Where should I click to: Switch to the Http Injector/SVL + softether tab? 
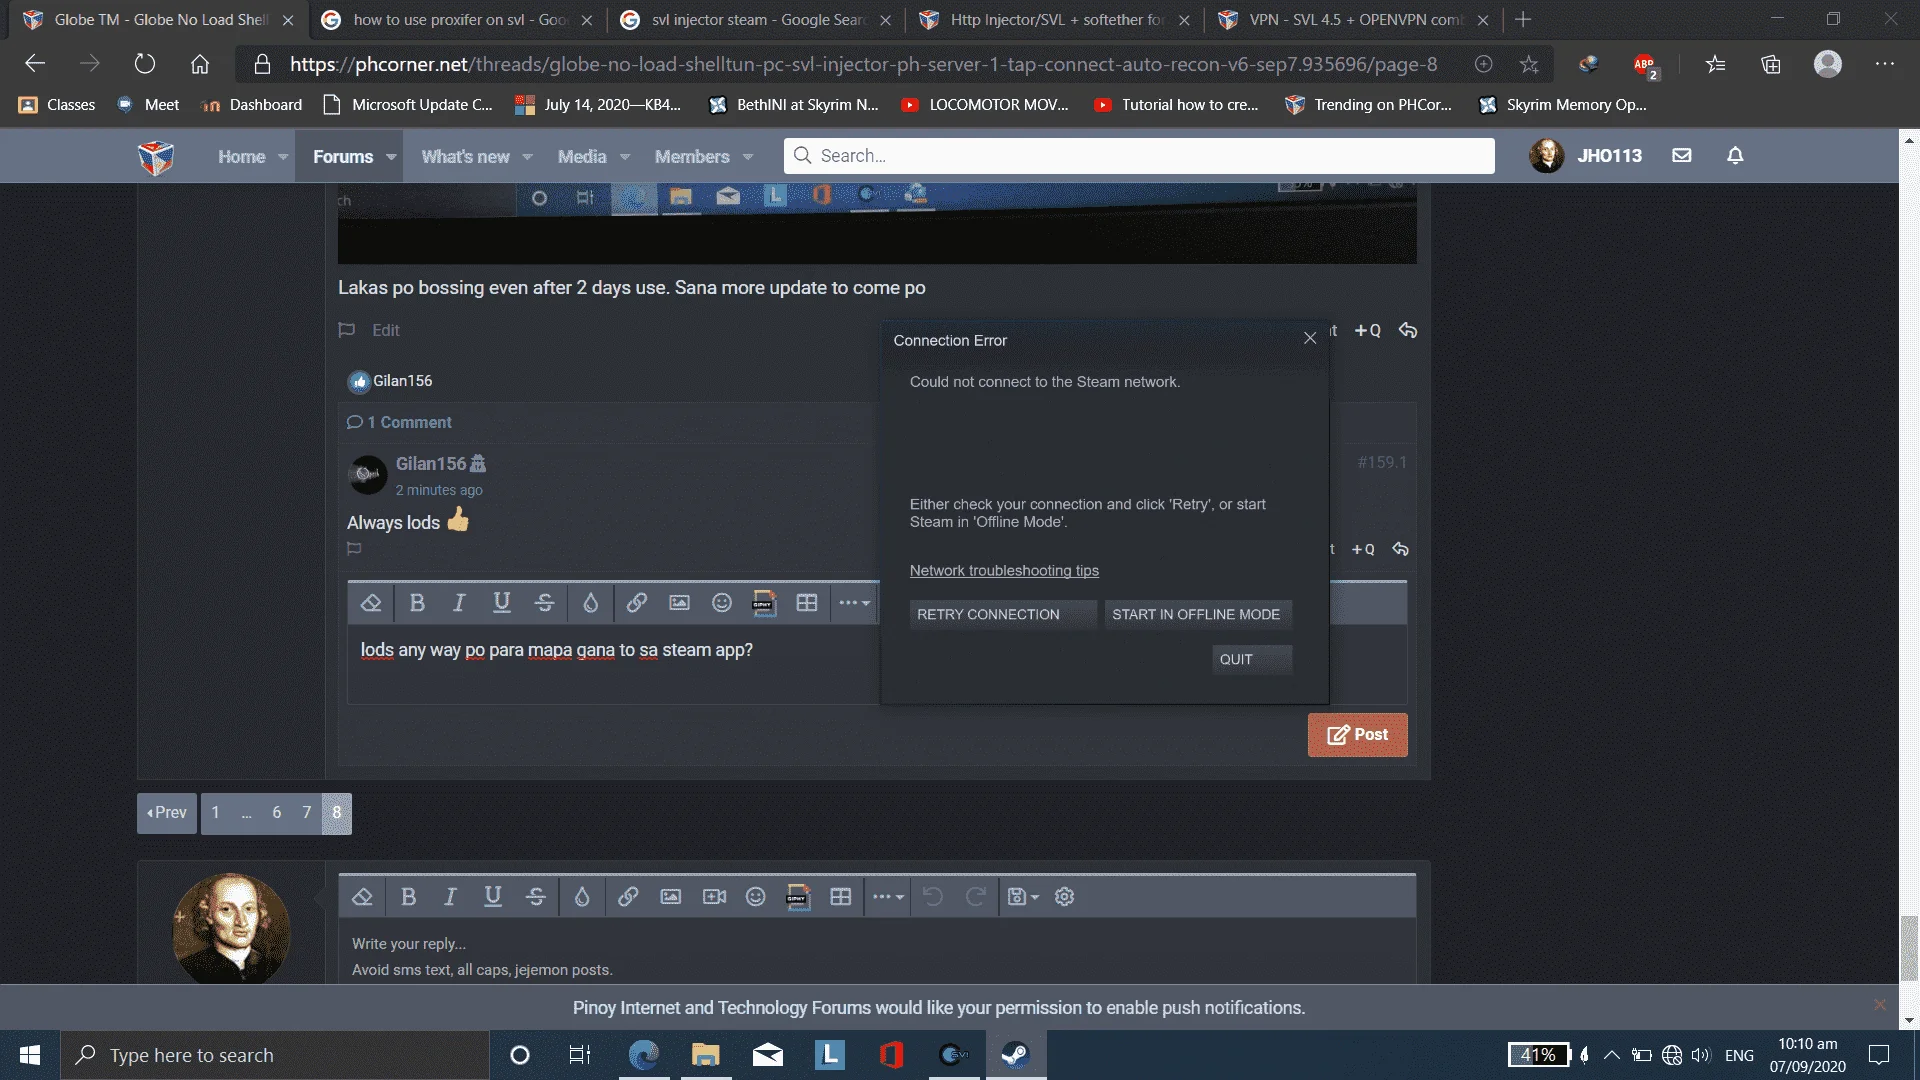click(1054, 20)
